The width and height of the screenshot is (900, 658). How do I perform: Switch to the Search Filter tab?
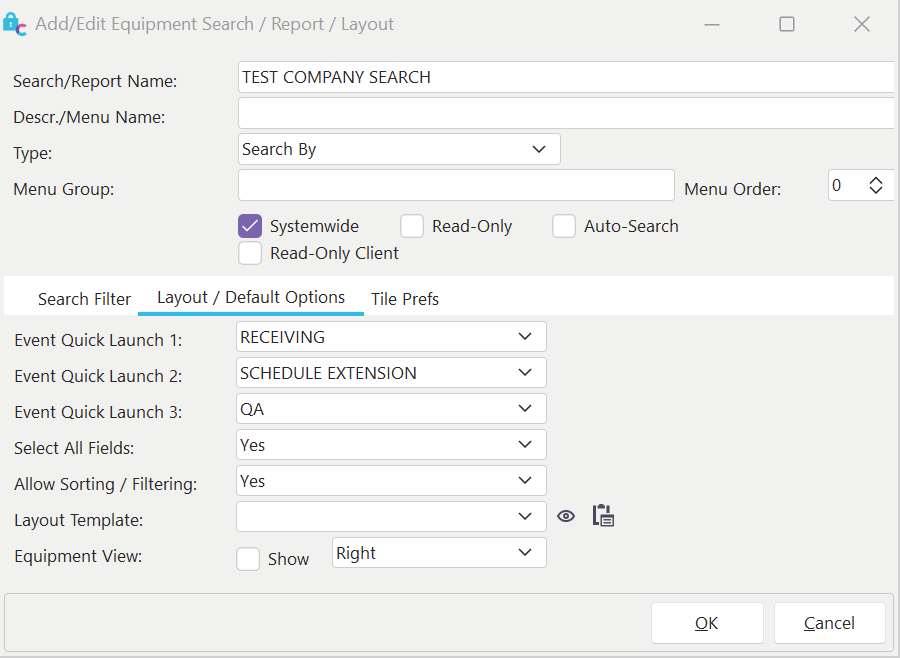pyautogui.click(x=84, y=299)
